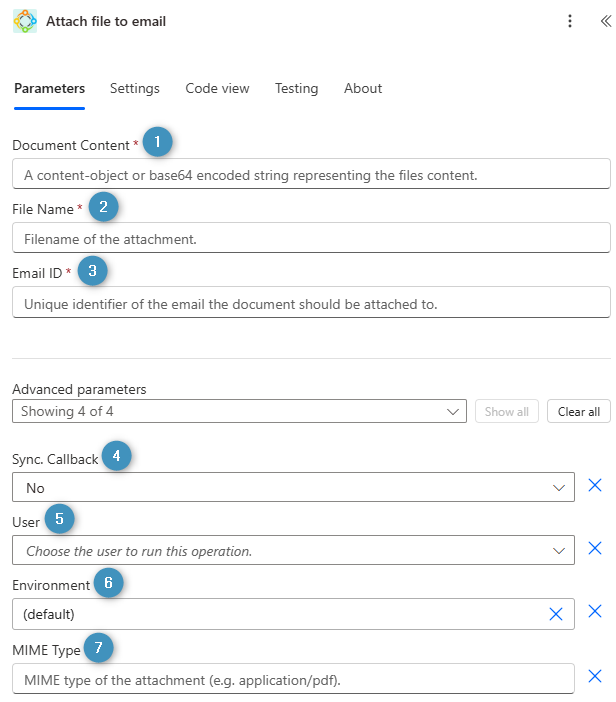Clear the (default) Environment value
This screenshot has width=616, height=702.
click(556, 614)
